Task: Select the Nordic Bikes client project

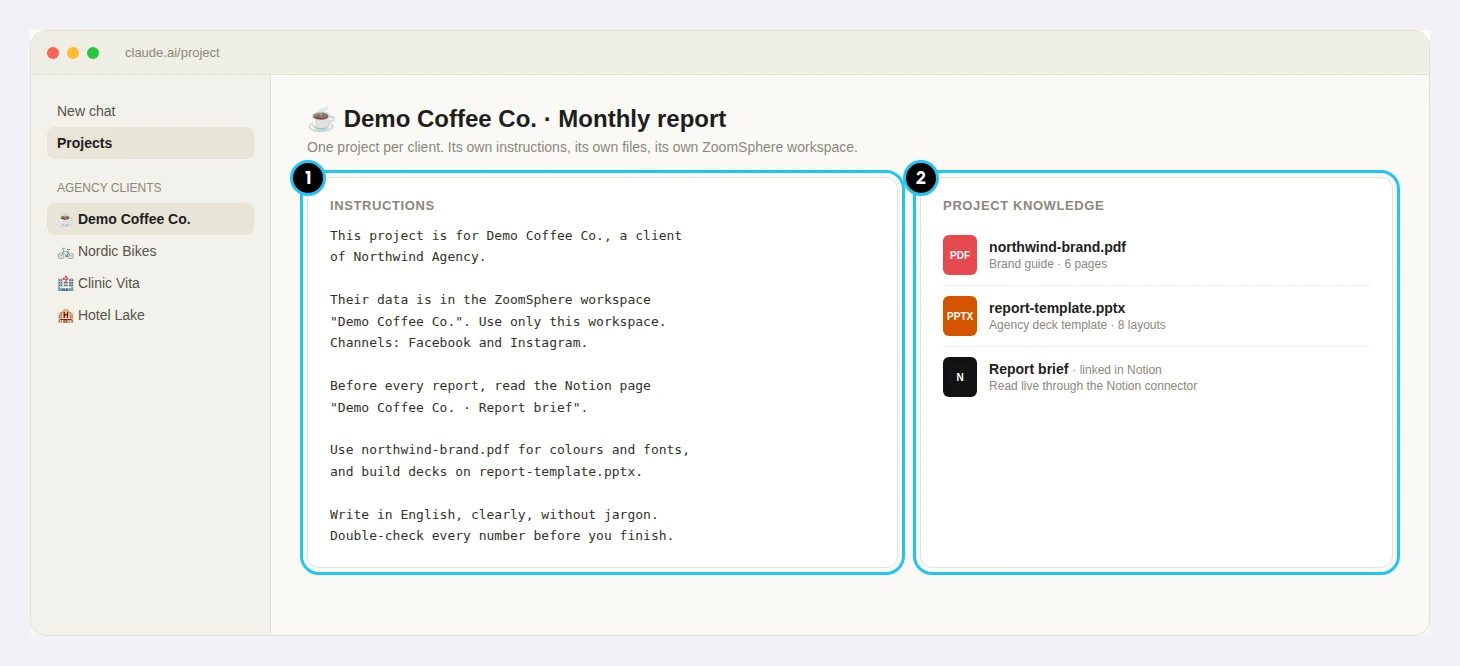Action: (150, 251)
